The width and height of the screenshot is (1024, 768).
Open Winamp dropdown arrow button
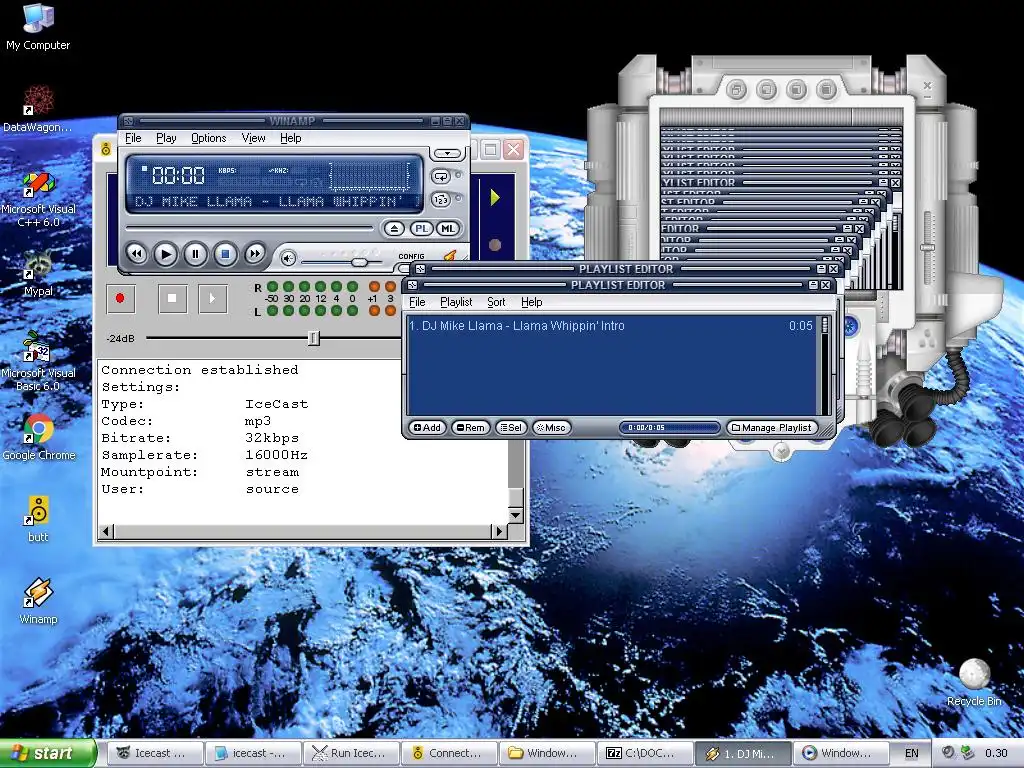click(447, 153)
